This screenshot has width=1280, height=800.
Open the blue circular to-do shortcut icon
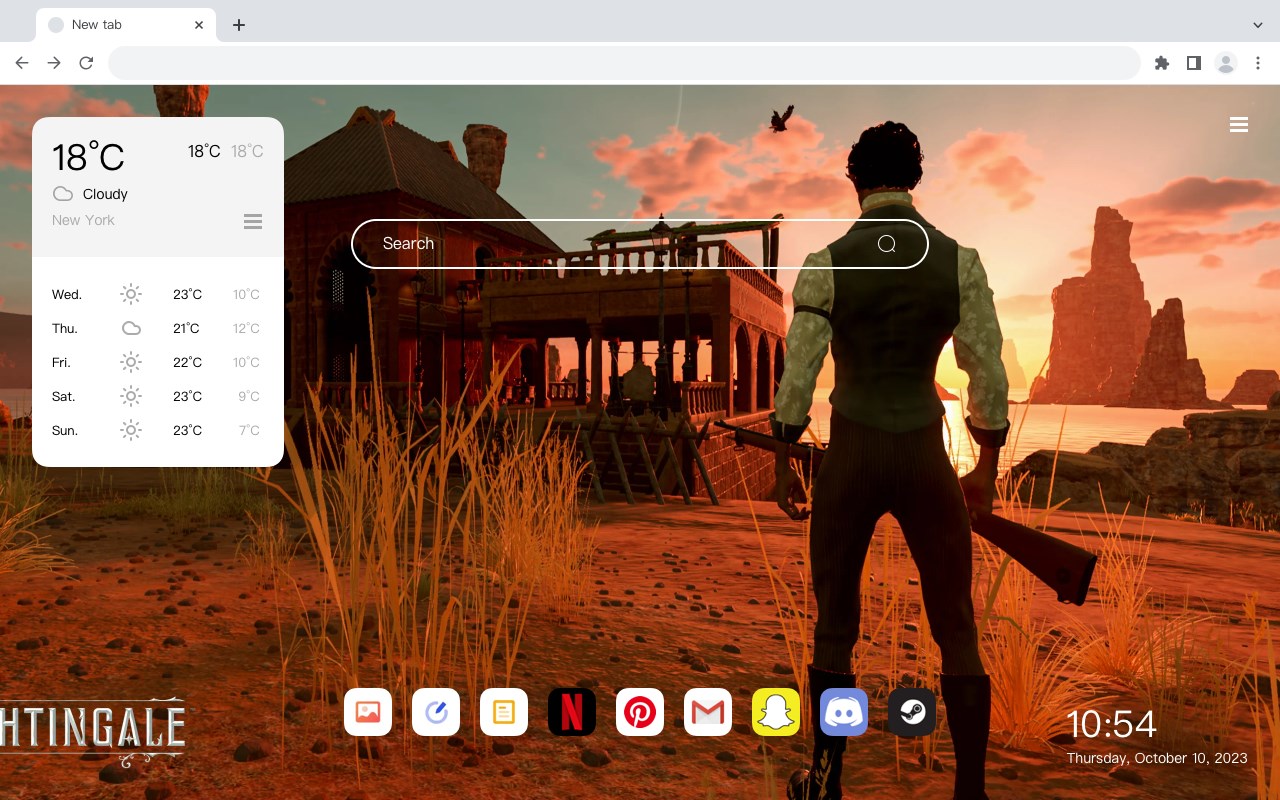pyautogui.click(x=436, y=712)
